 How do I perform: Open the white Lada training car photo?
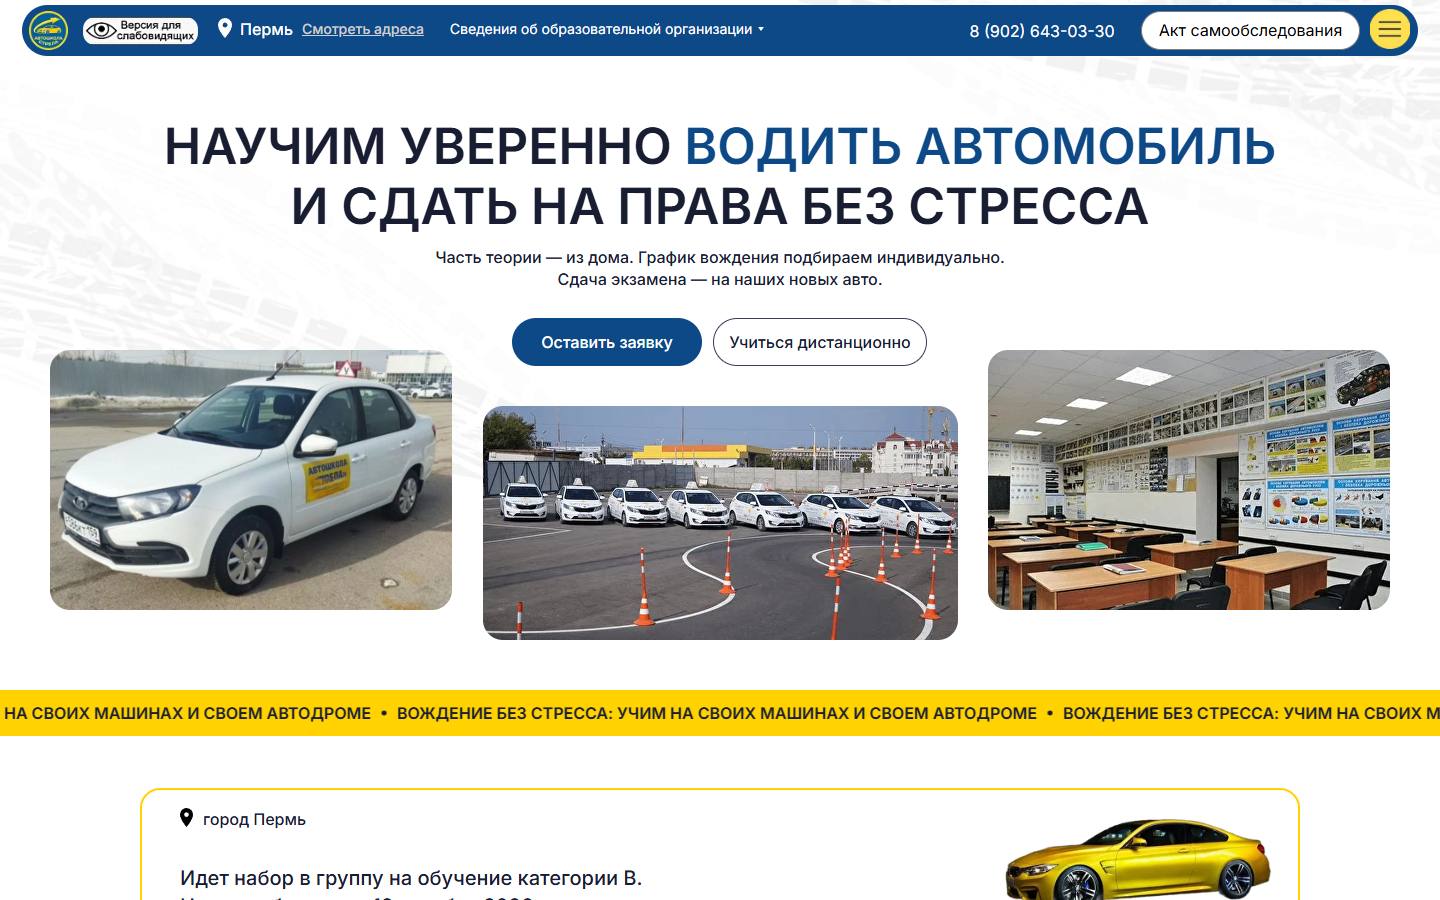(x=251, y=480)
